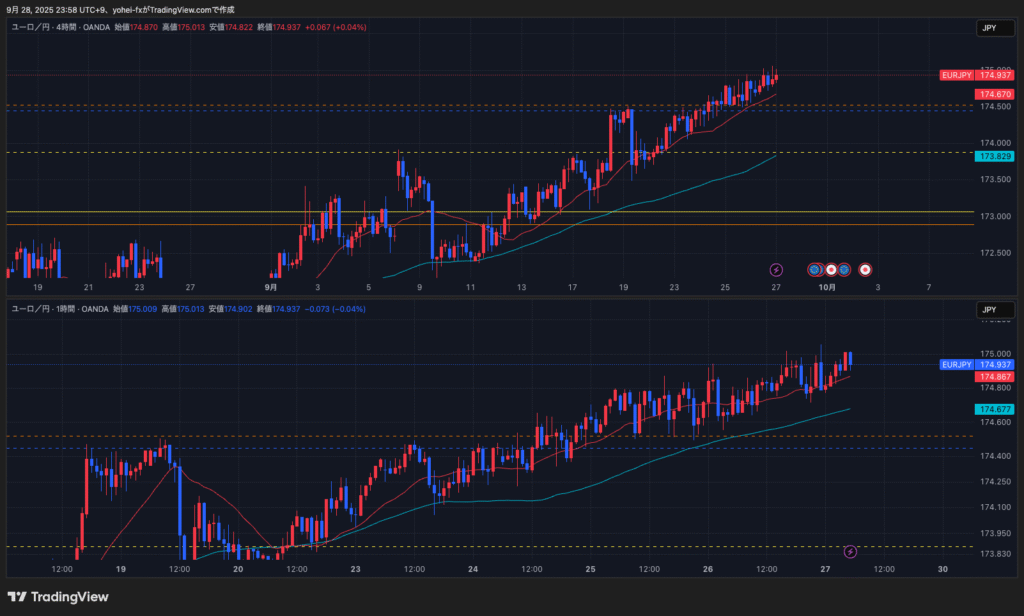Image resolution: width=1024 pixels, height=616 pixels.
Task: Click the TradingView logo at bottom left
Action: tap(57, 597)
